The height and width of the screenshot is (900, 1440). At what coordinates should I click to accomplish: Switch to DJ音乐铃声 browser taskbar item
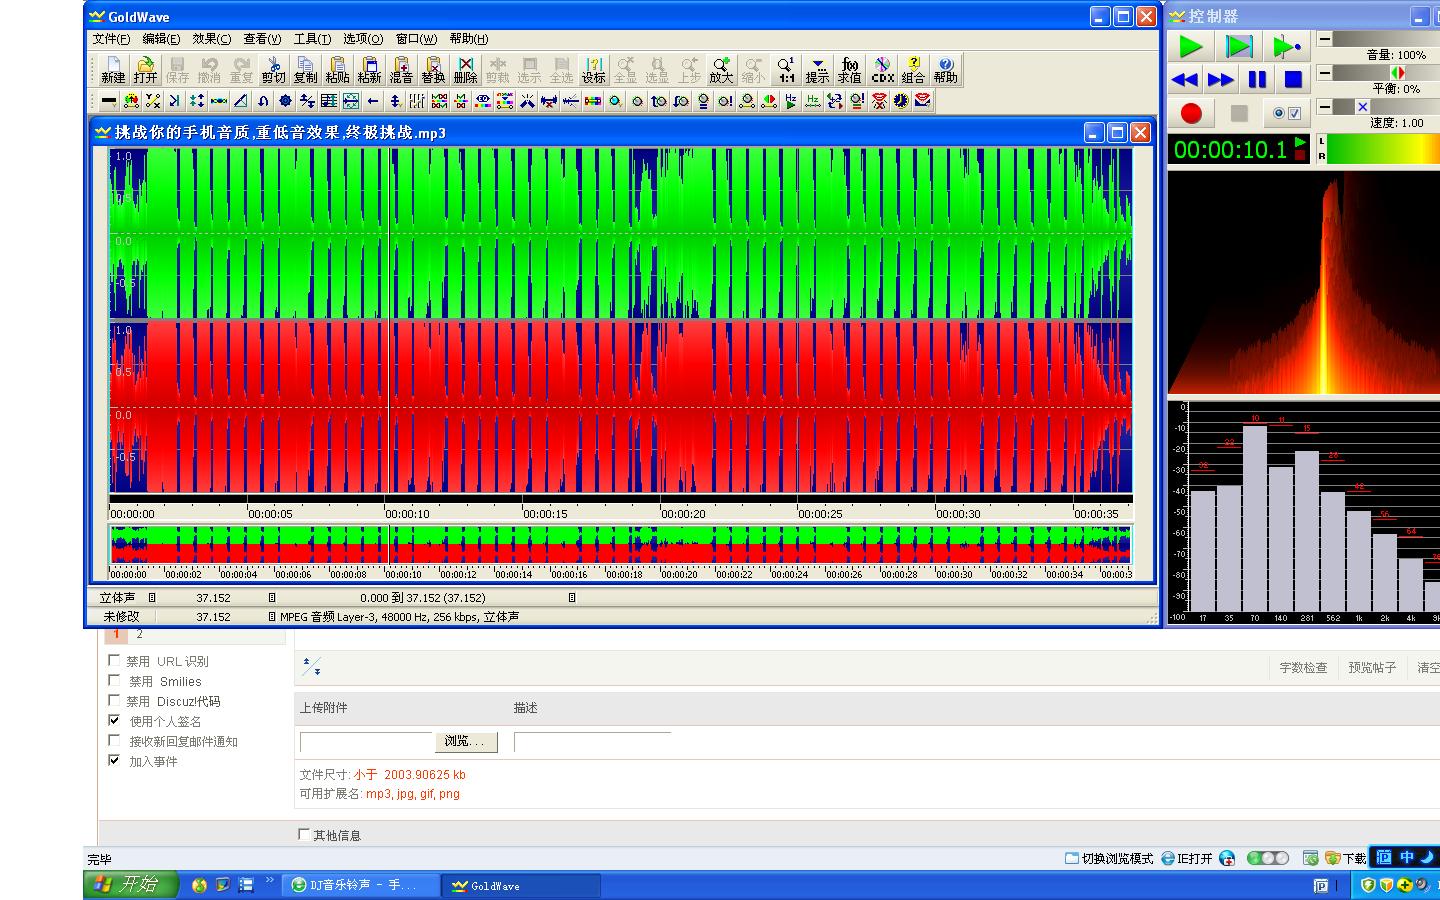(x=363, y=885)
